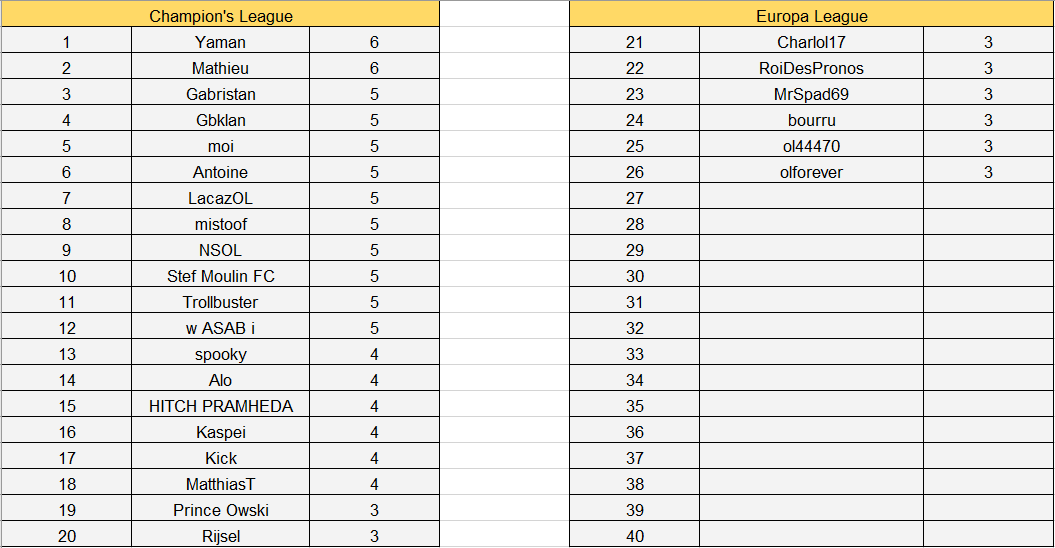Click the empty name cell beside rank 27

[811, 198]
